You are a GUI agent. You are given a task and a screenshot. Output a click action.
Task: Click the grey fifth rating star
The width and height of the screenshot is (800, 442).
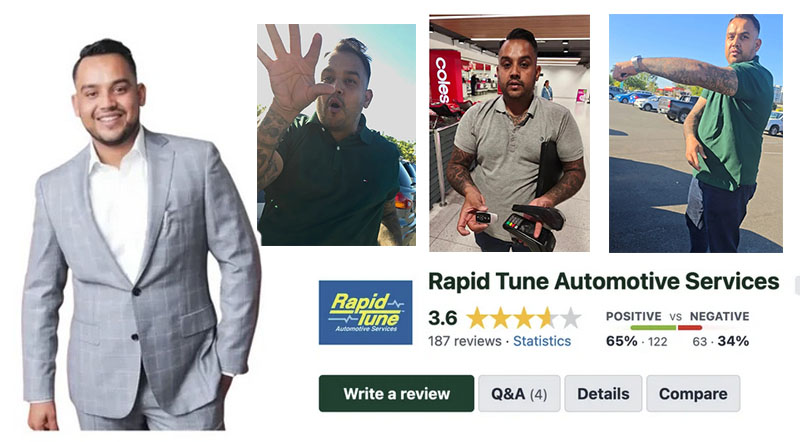(x=570, y=318)
